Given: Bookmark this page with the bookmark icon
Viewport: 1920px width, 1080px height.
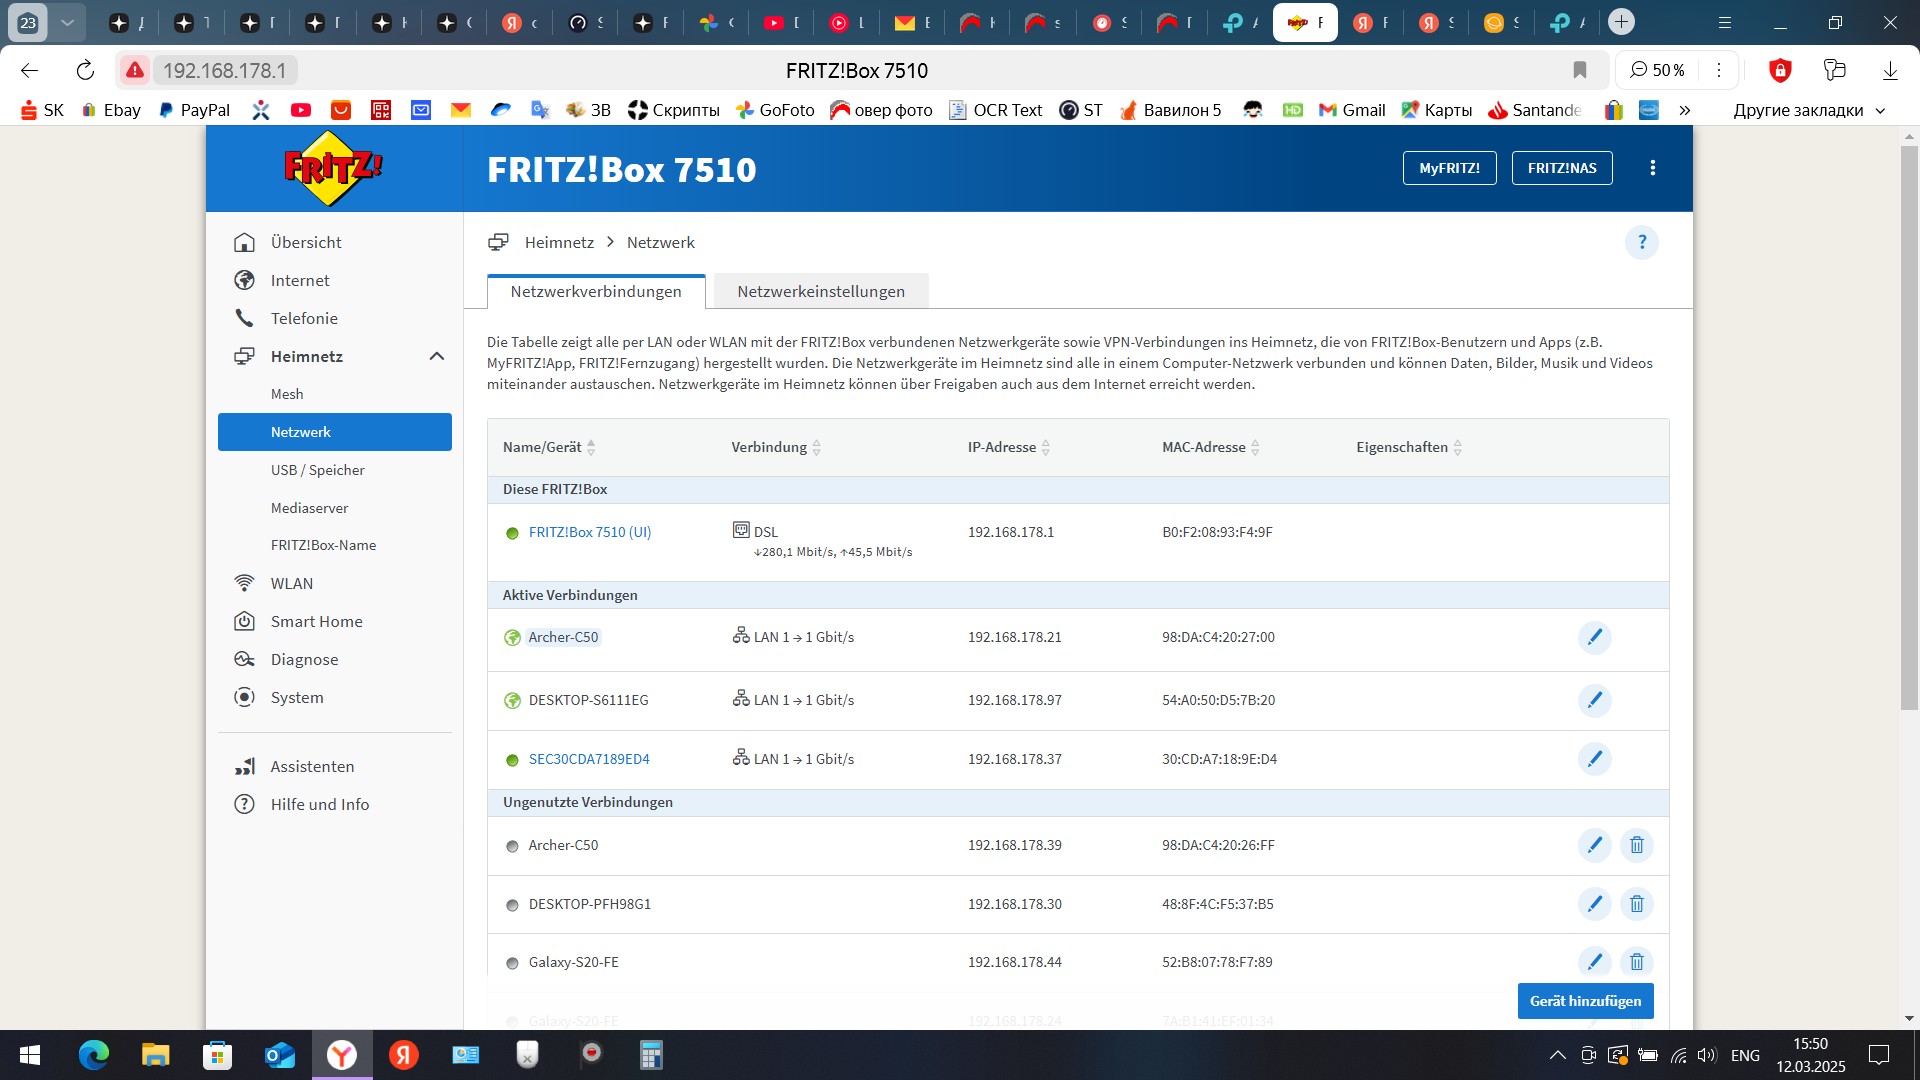Looking at the screenshot, I should click(x=1580, y=70).
